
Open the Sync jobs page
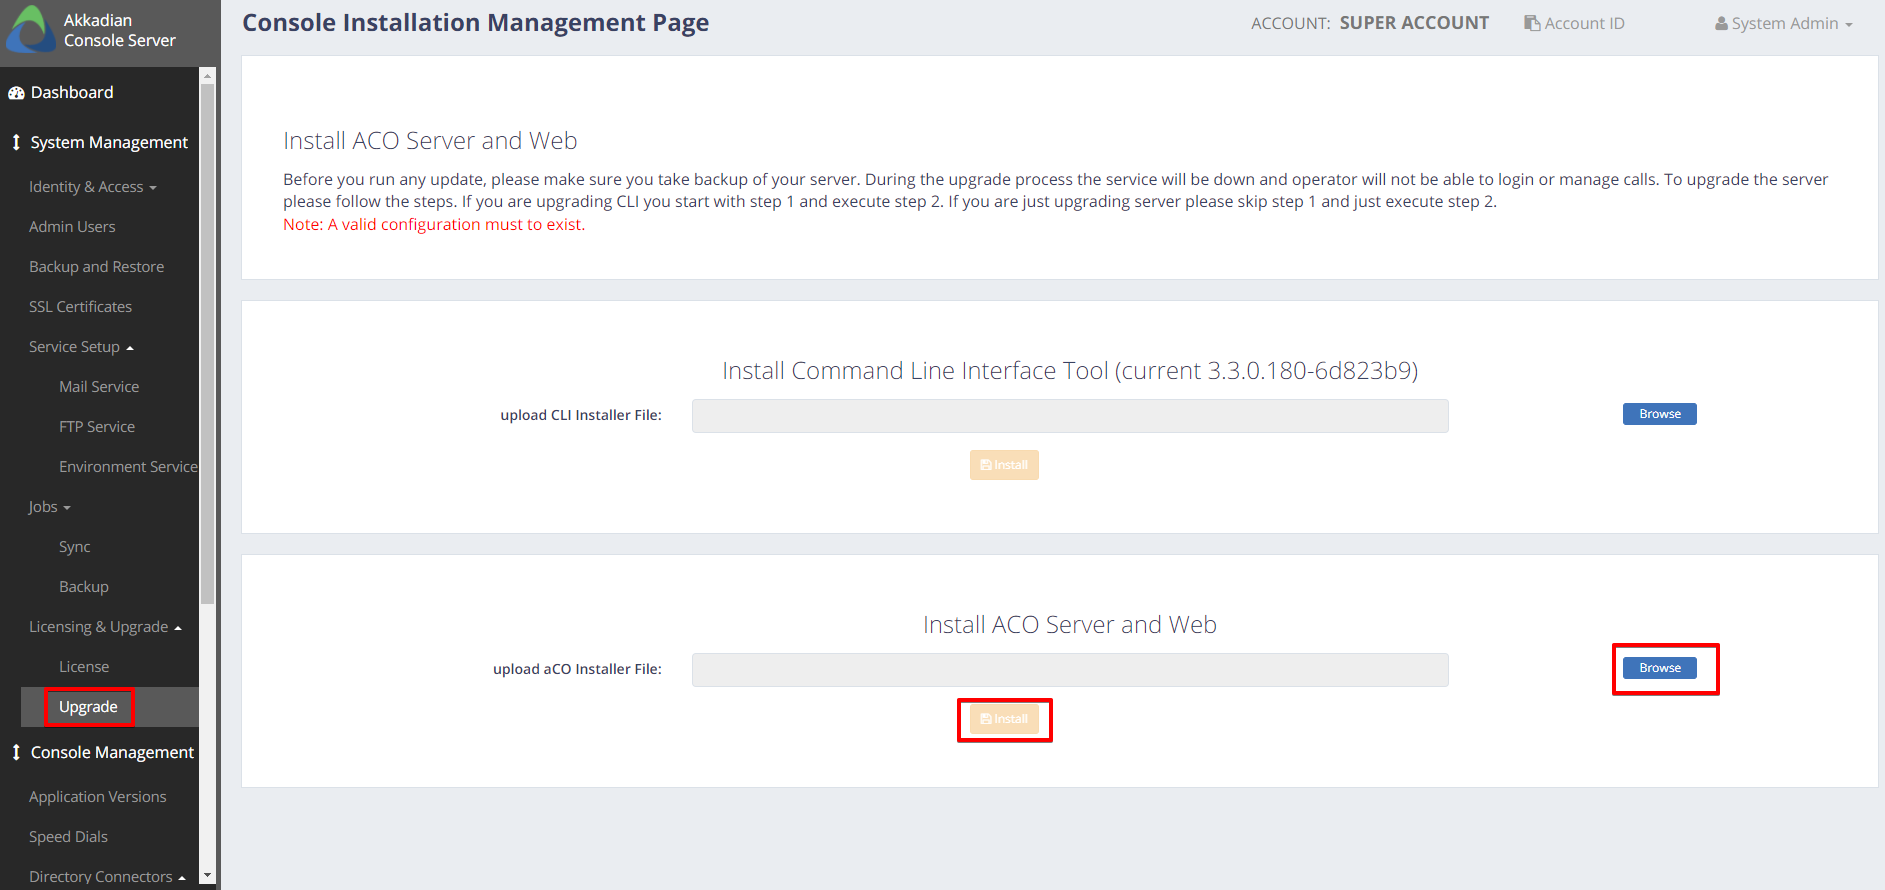[x=75, y=547]
